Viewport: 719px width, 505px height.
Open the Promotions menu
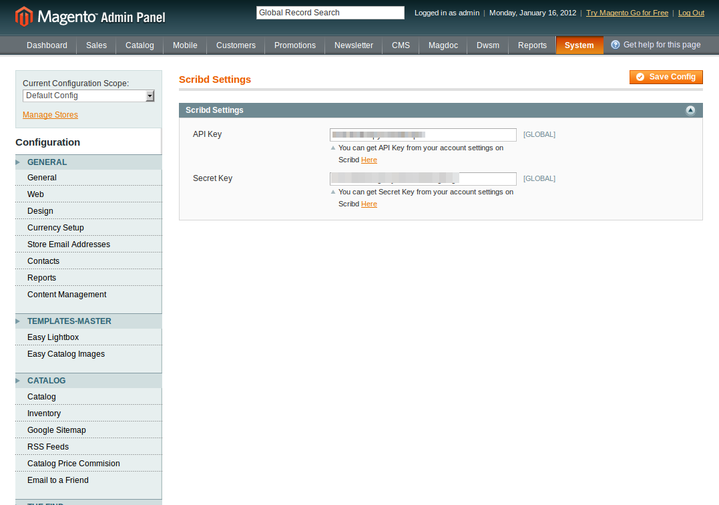coord(295,46)
